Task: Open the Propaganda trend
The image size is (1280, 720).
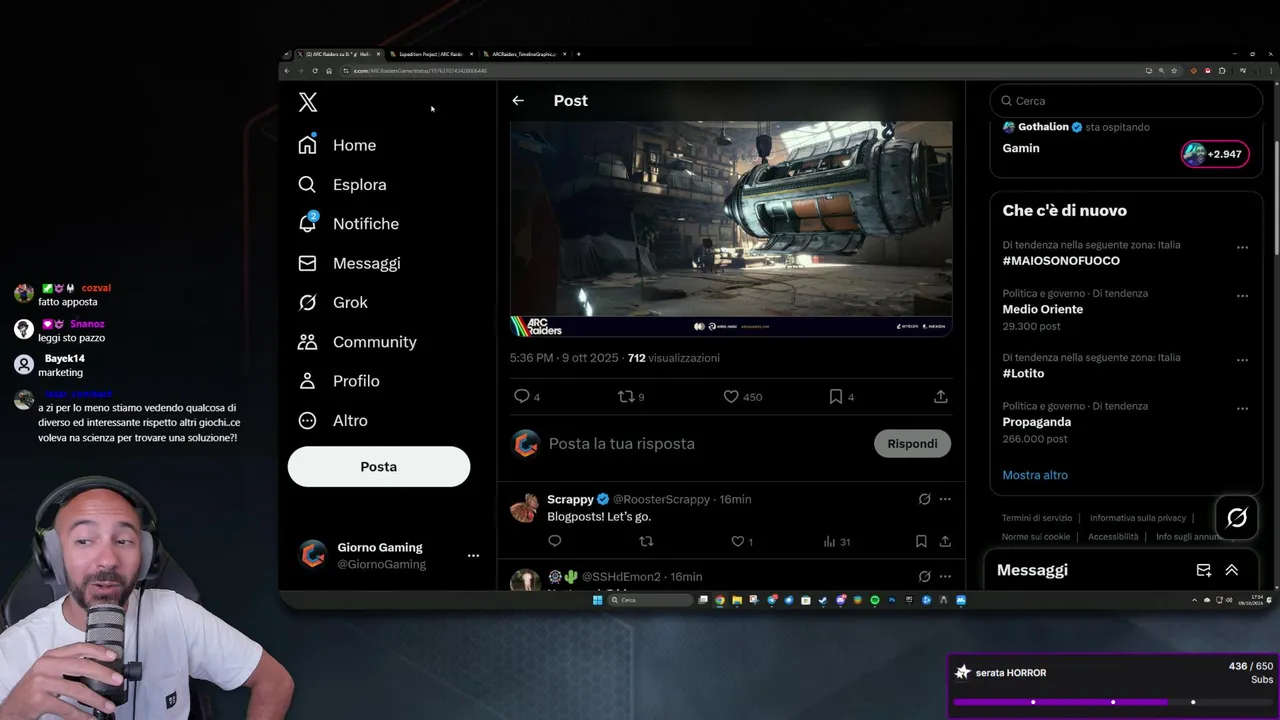Action: (1037, 422)
